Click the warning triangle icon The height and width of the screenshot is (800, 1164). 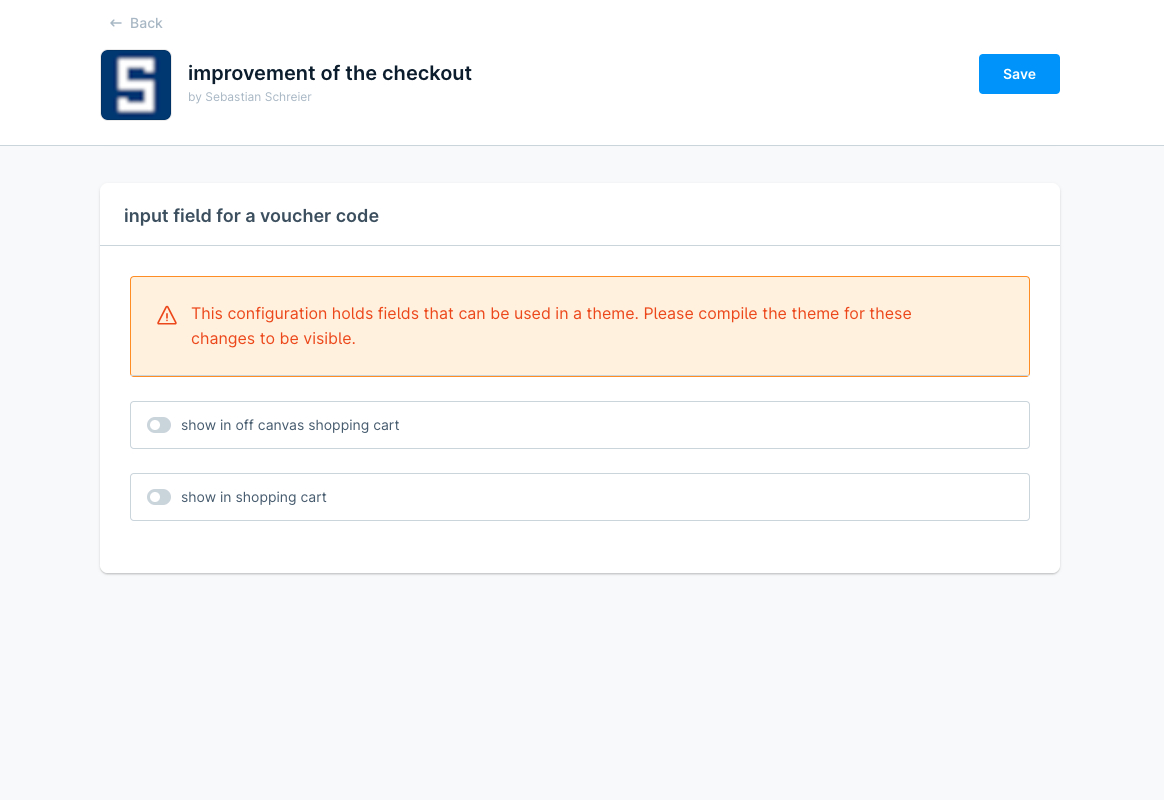[x=167, y=316]
